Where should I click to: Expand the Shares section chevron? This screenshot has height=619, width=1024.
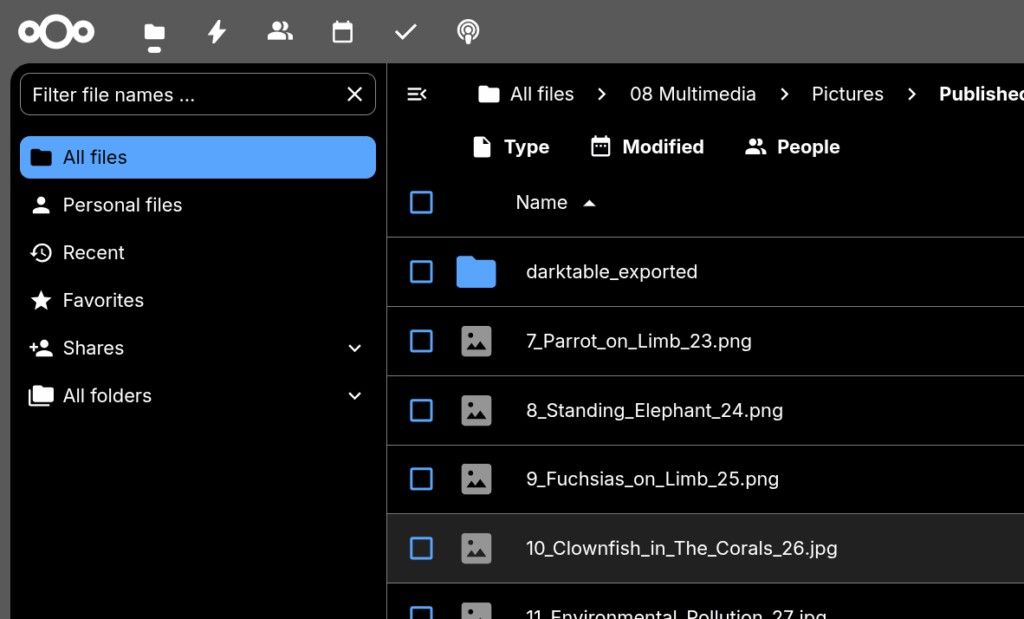coord(354,348)
